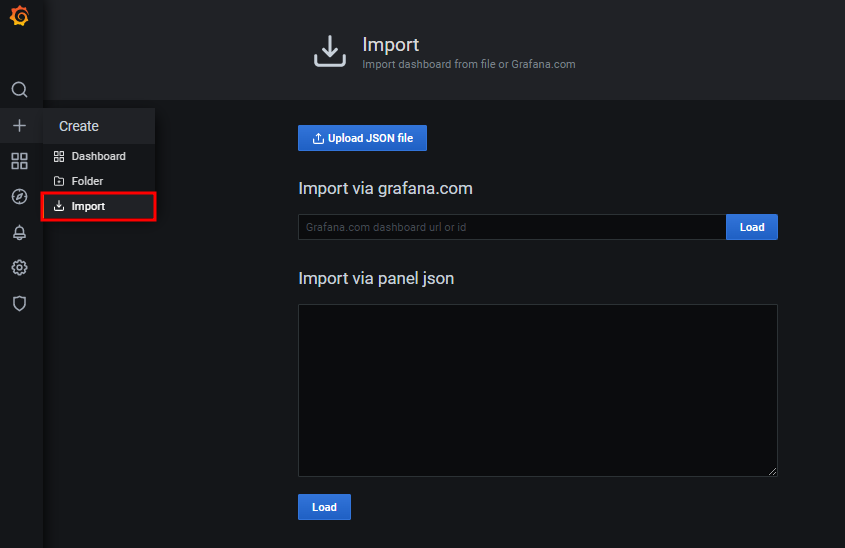Viewport: 845px width, 548px height.
Task: Click the 'Import dashboard from file or Grafana.com' subtitle
Action: click(x=469, y=64)
